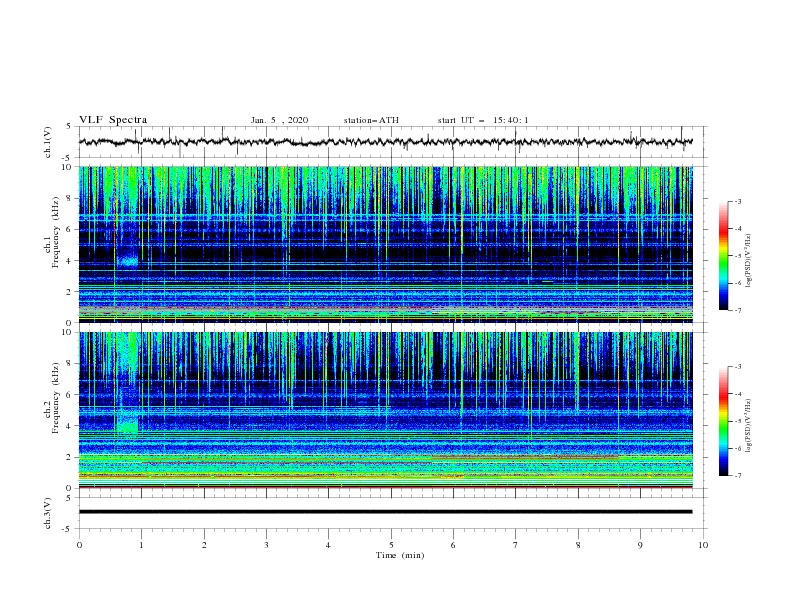Click the ch.1 voltage waveform trace
This screenshot has width=792, height=612.
[385, 142]
